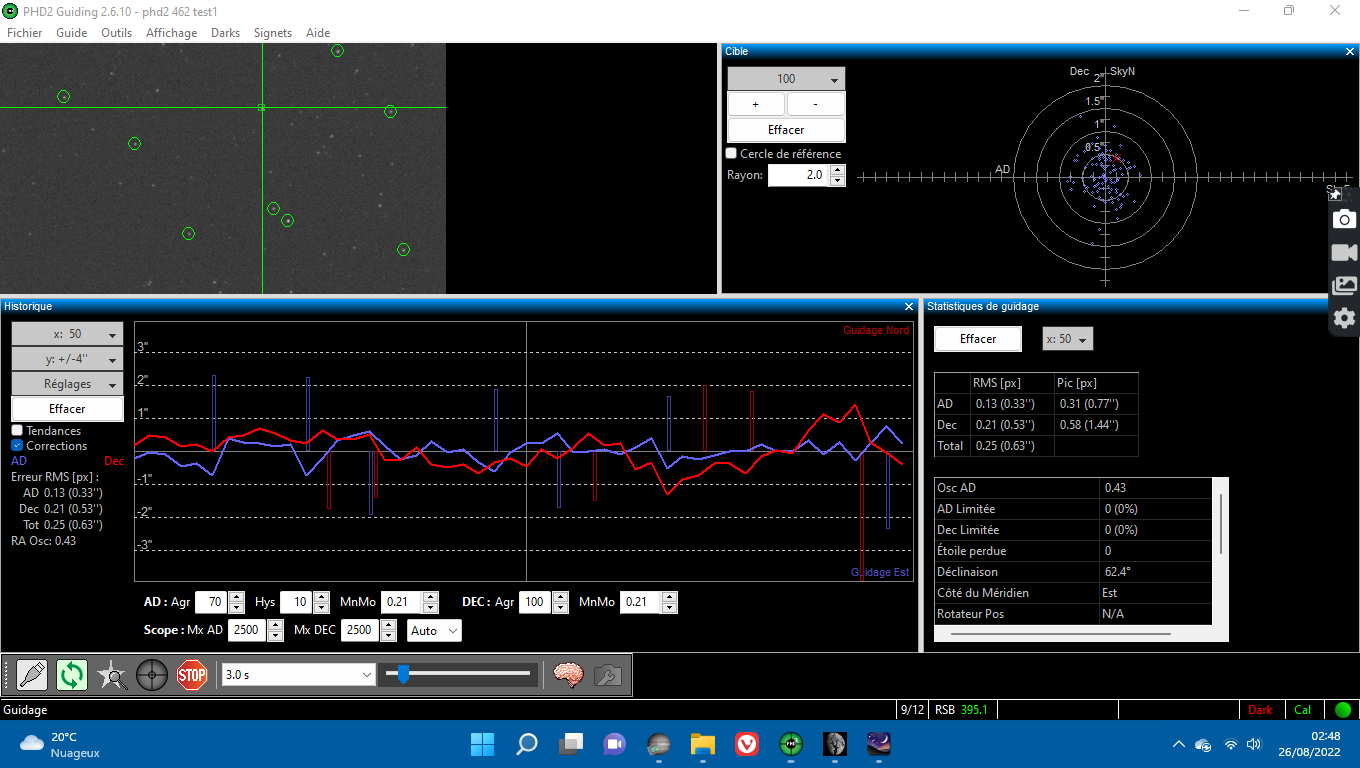Open the Outils menu
The image size is (1360, 768).
tap(117, 33)
